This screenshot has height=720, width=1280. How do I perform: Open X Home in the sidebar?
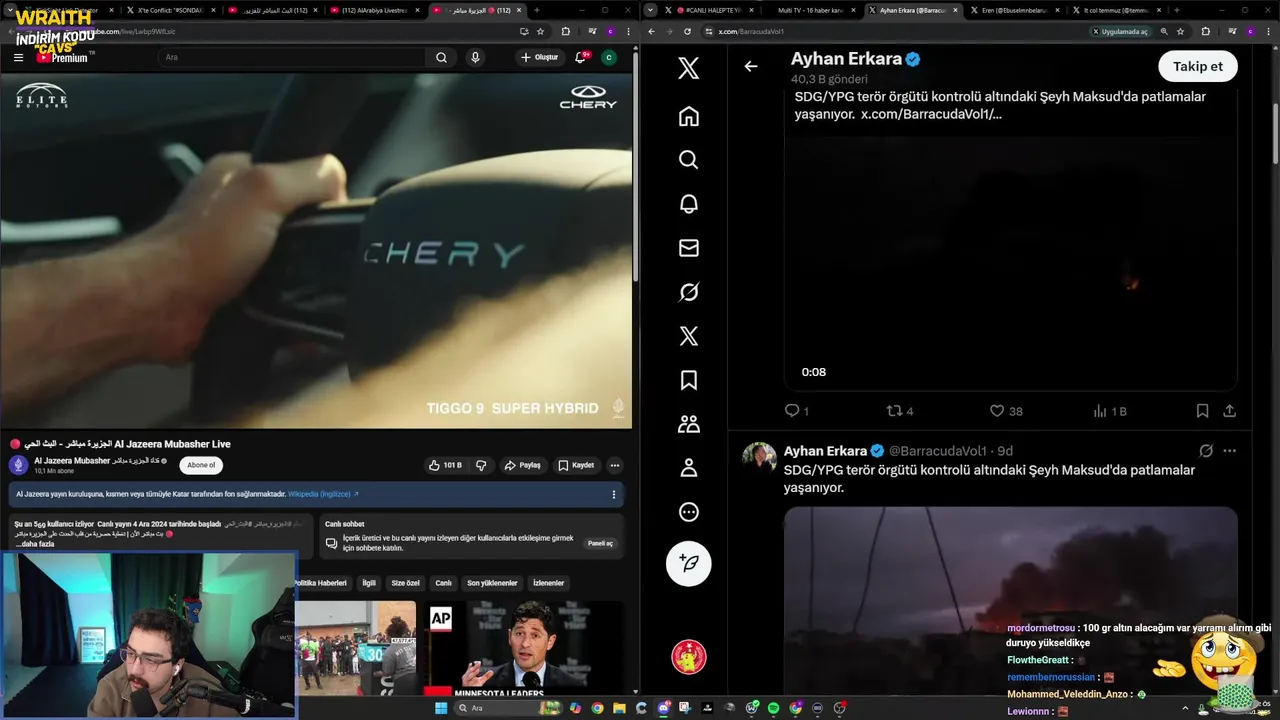pyautogui.click(x=688, y=116)
